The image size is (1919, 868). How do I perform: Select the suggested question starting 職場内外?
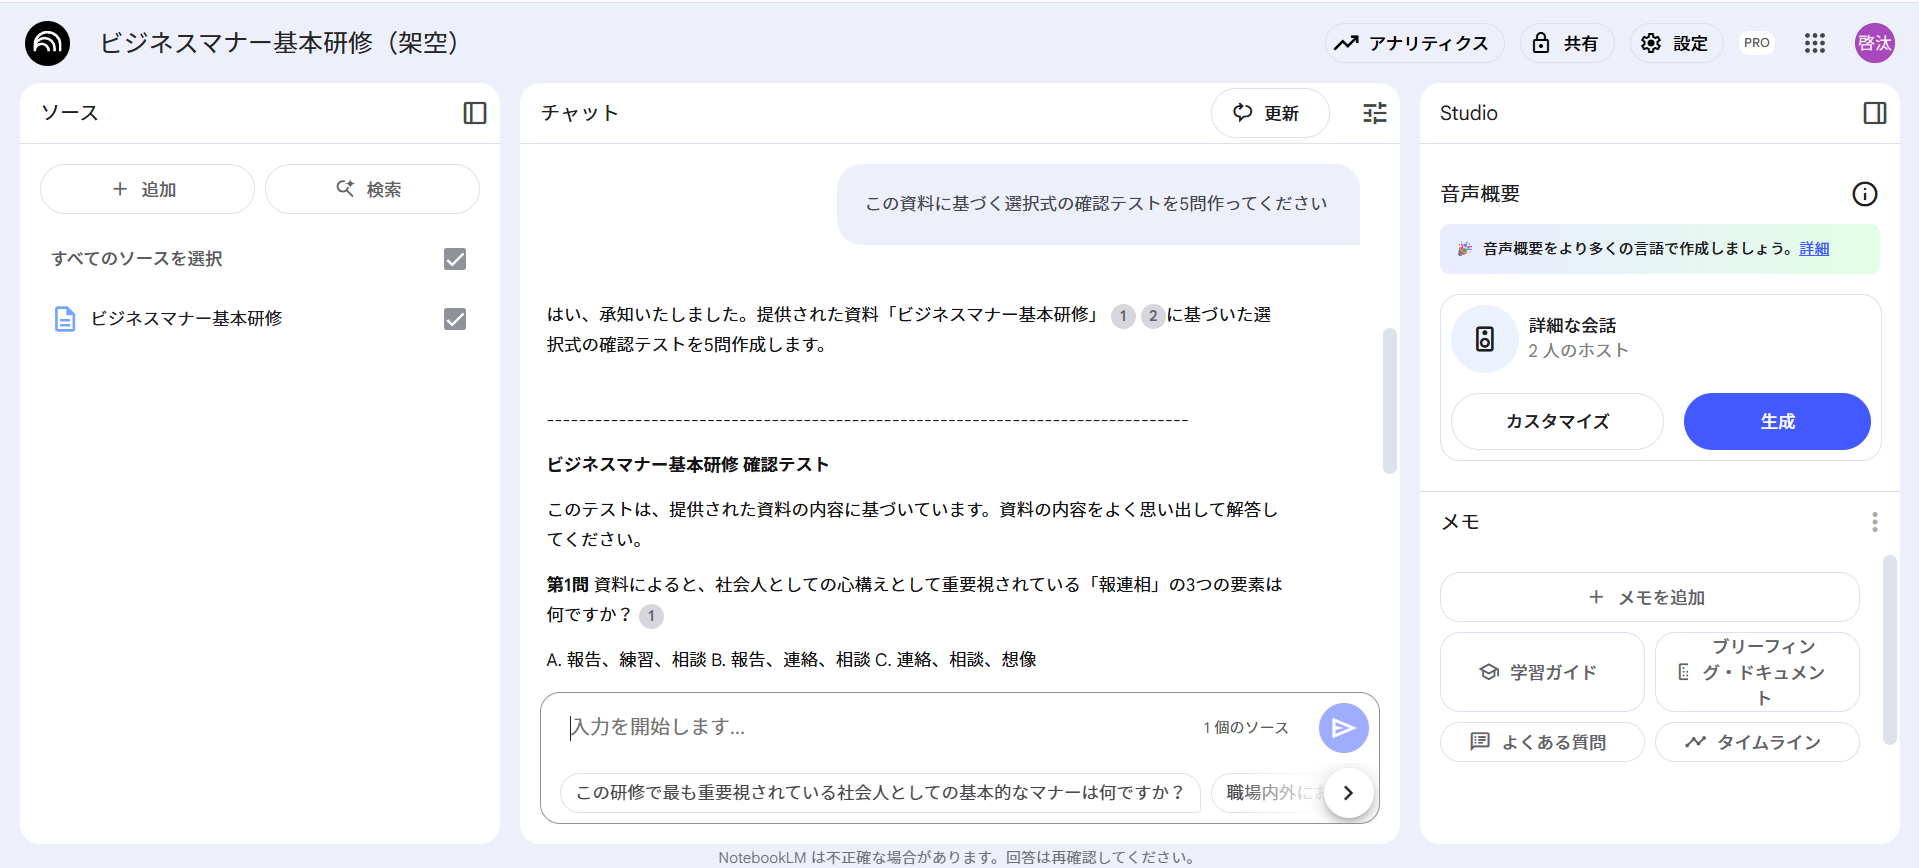[1269, 793]
